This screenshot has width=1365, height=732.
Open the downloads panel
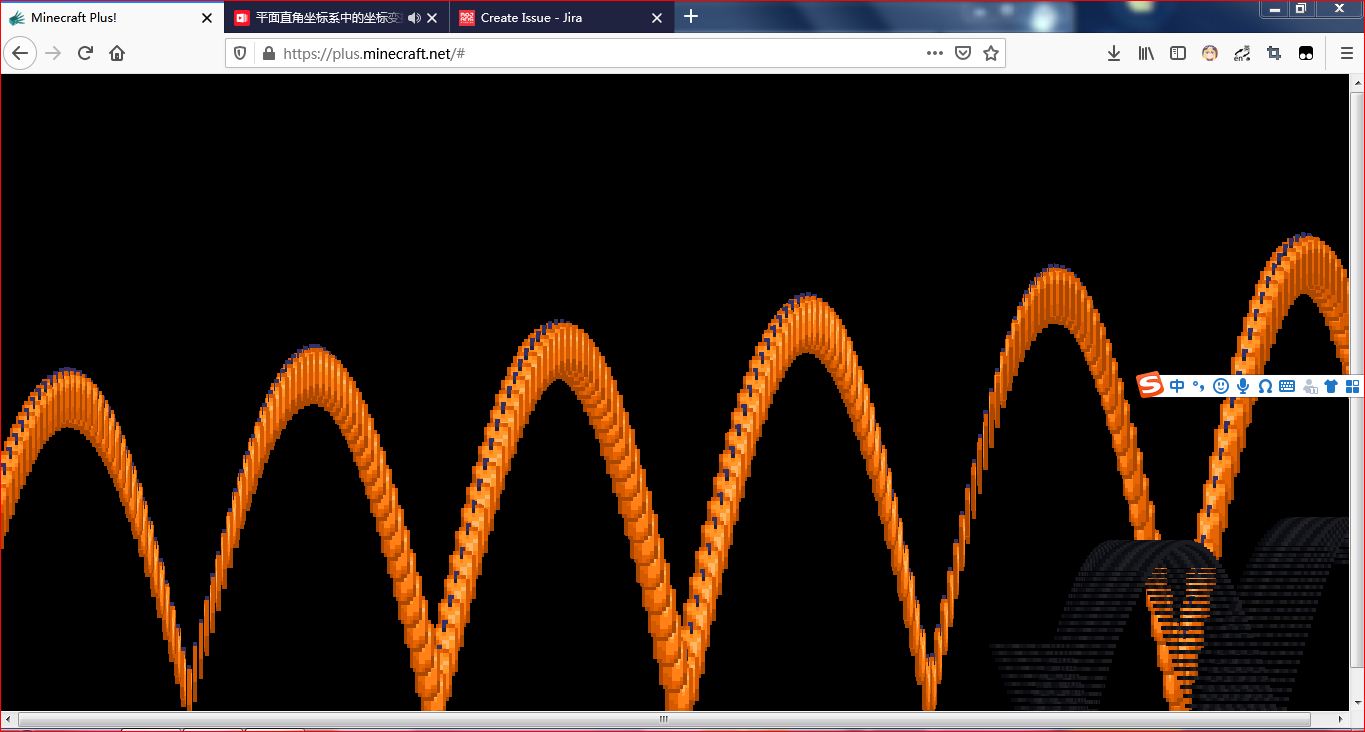[x=1113, y=53]
